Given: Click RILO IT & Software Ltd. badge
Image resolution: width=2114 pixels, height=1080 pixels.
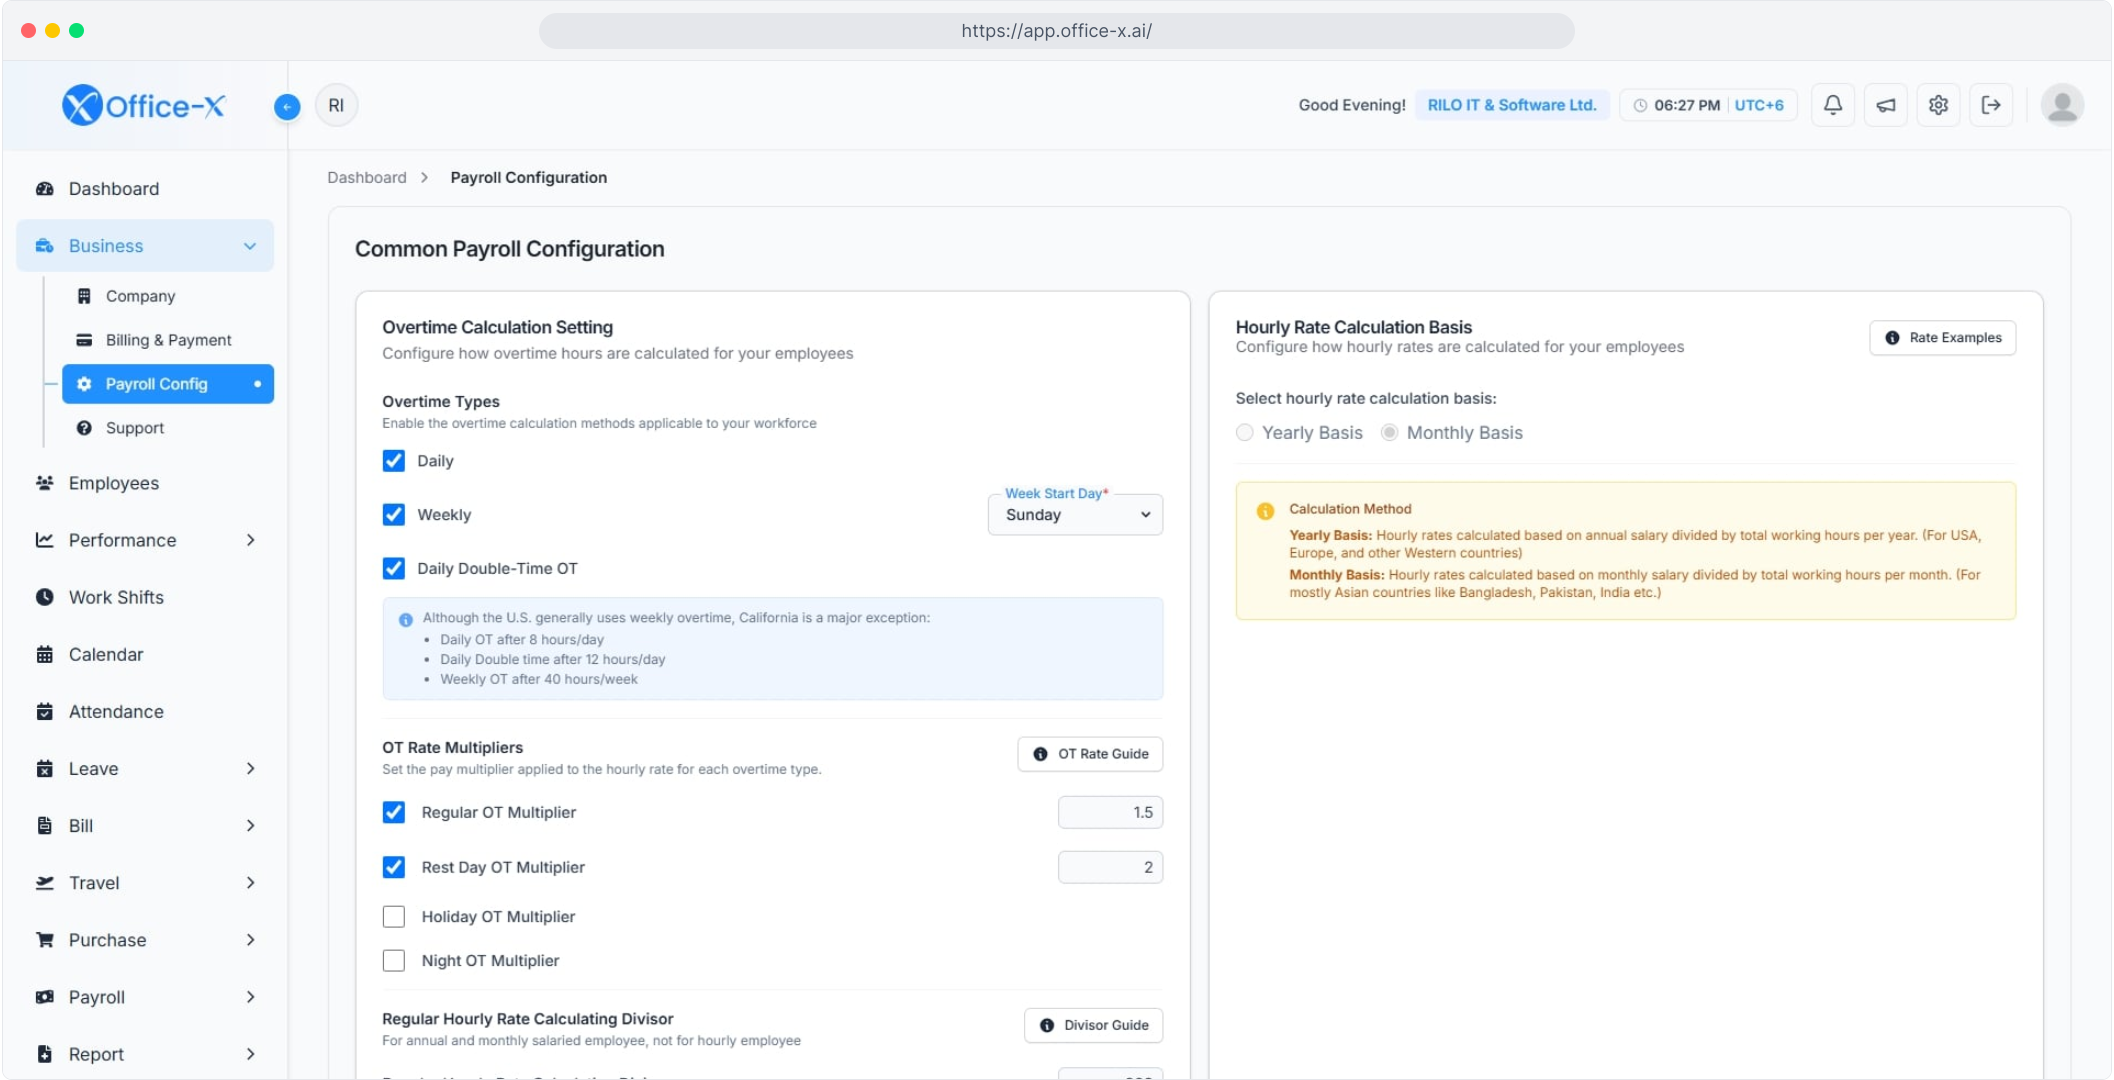Looking at the screenshot, I should coord(1511,105).
